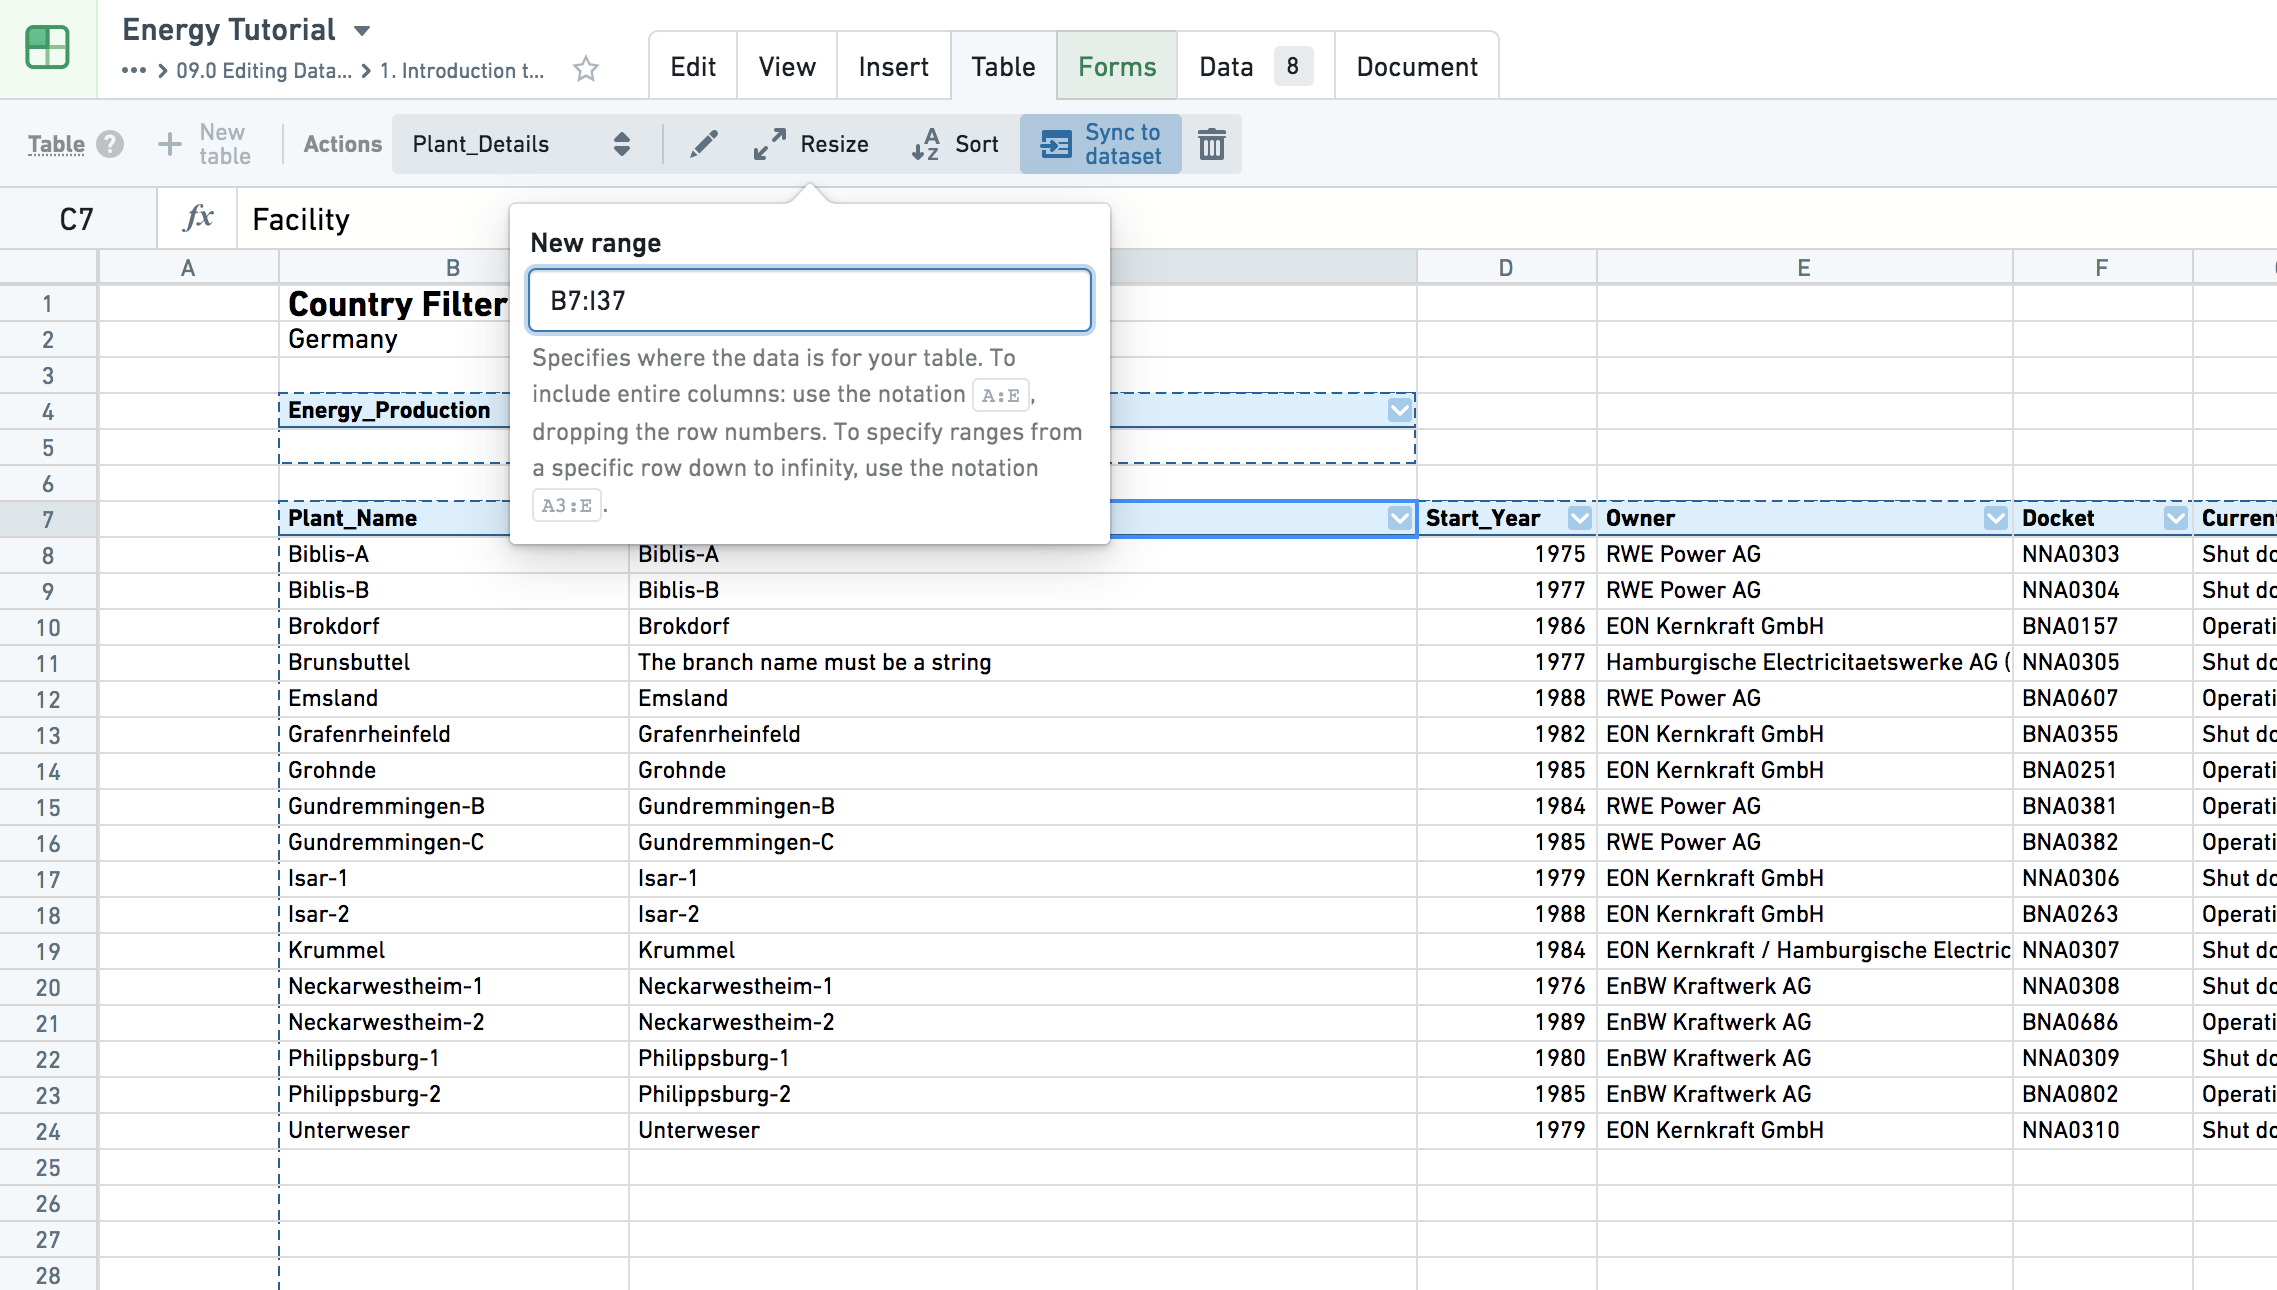Open Facility column filter dropdown on row 7

(x=1400, y=518)
